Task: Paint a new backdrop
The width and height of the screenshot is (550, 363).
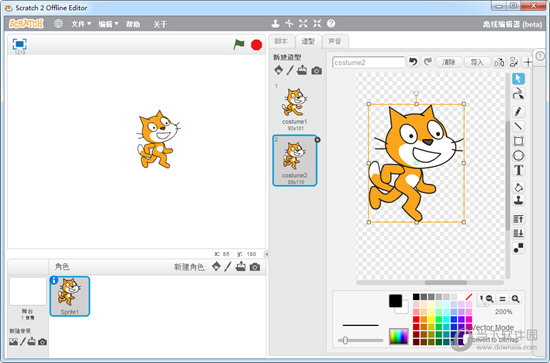Action: coord(23,342)
